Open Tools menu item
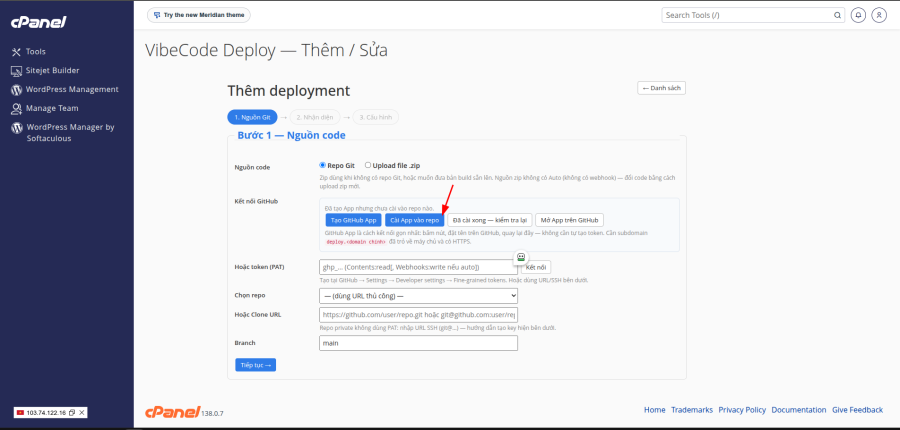This screenshot has height=430, width=900. (36, 52)
